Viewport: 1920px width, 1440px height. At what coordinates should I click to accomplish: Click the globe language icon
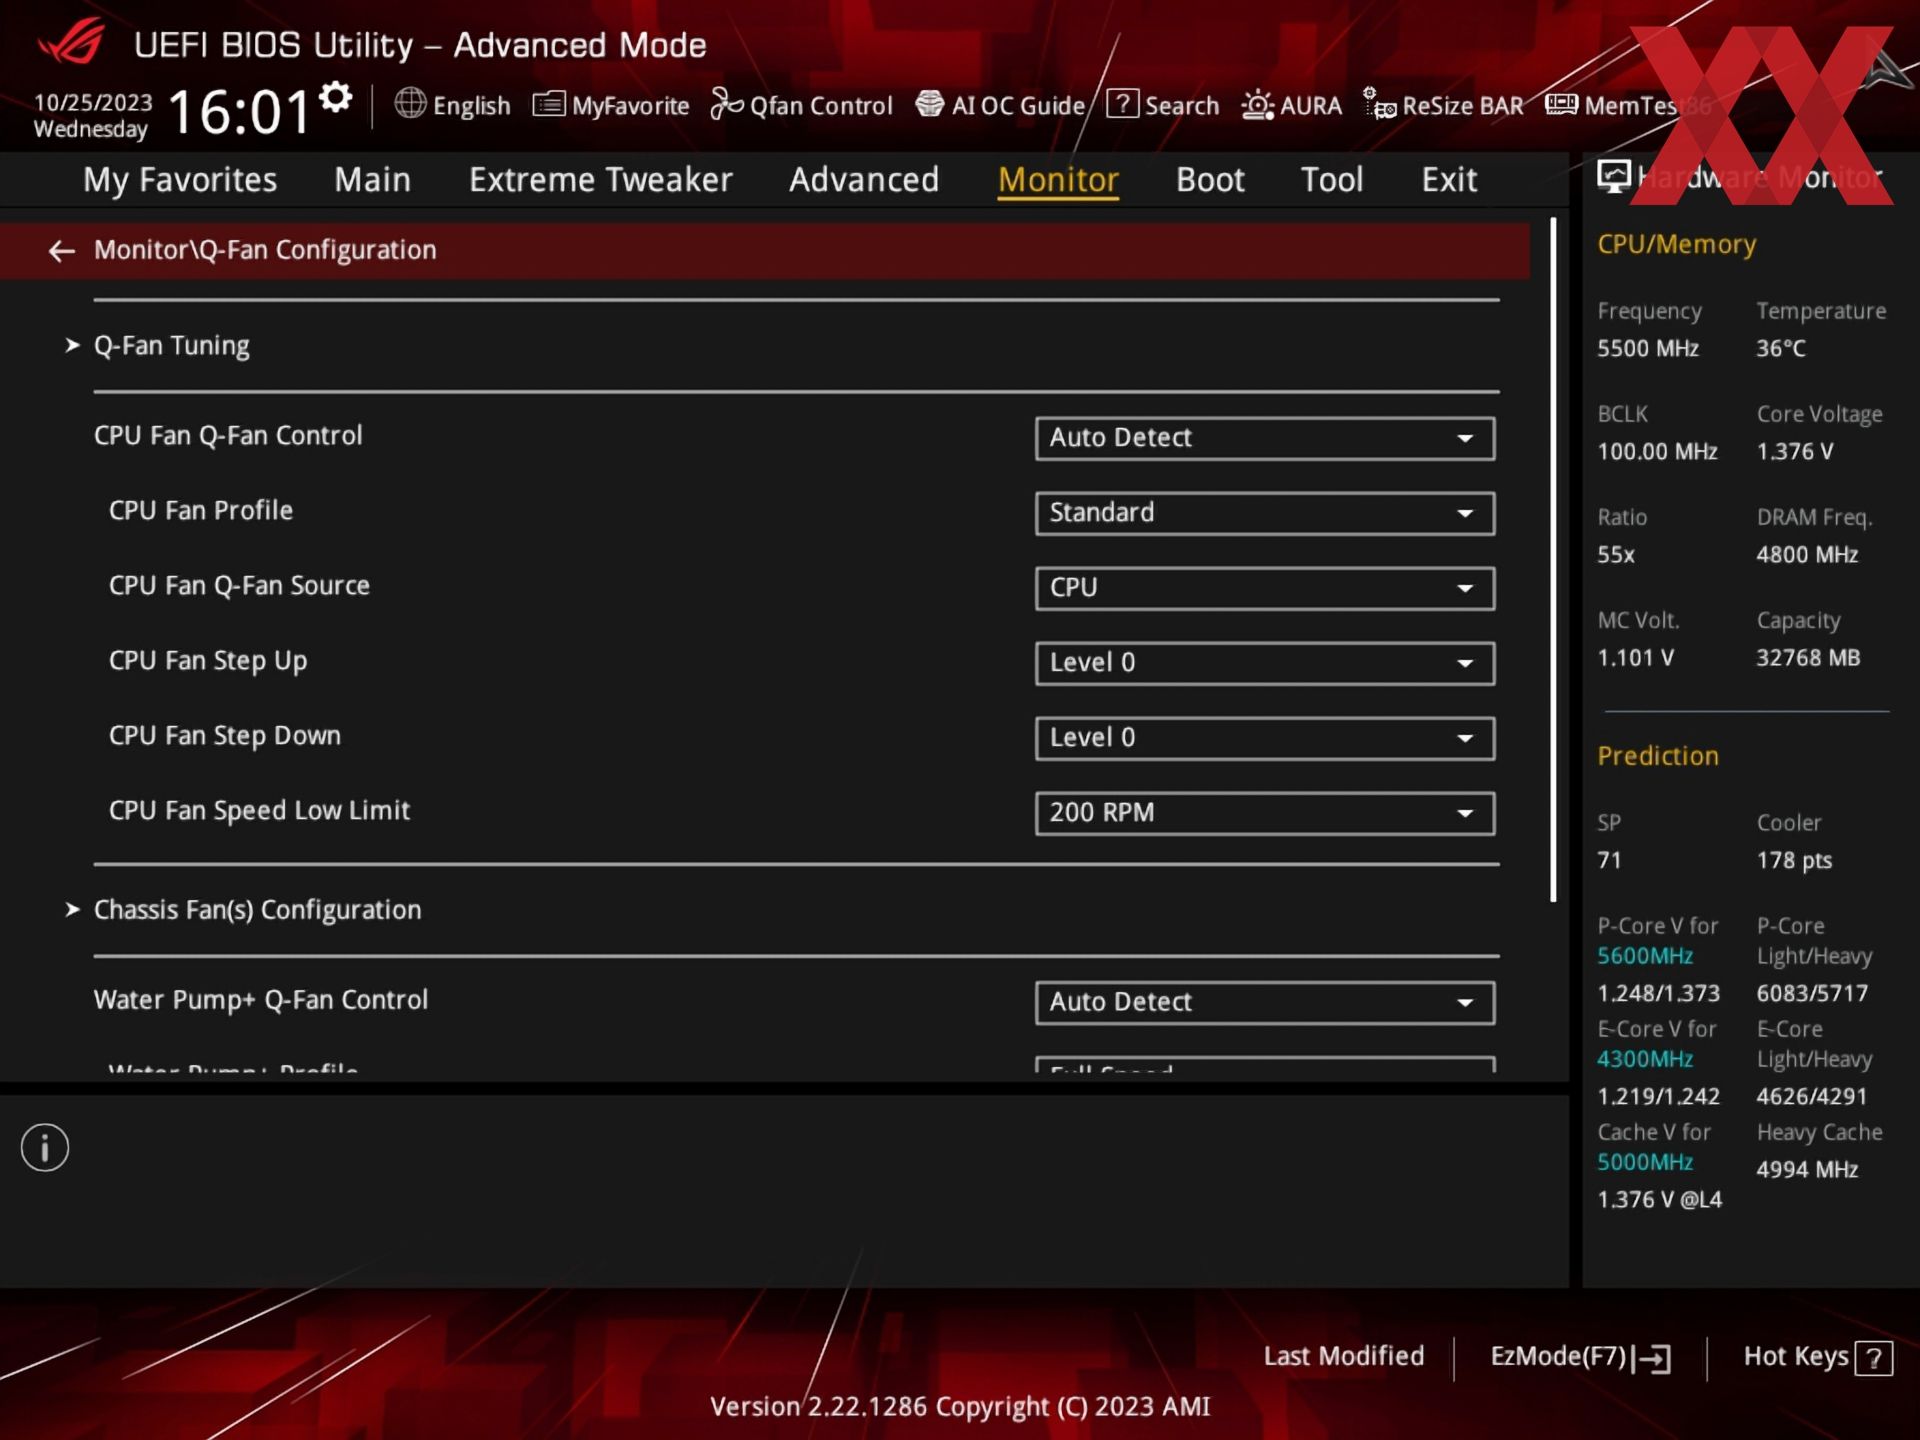pyautogui.click(x=410, y=103)
